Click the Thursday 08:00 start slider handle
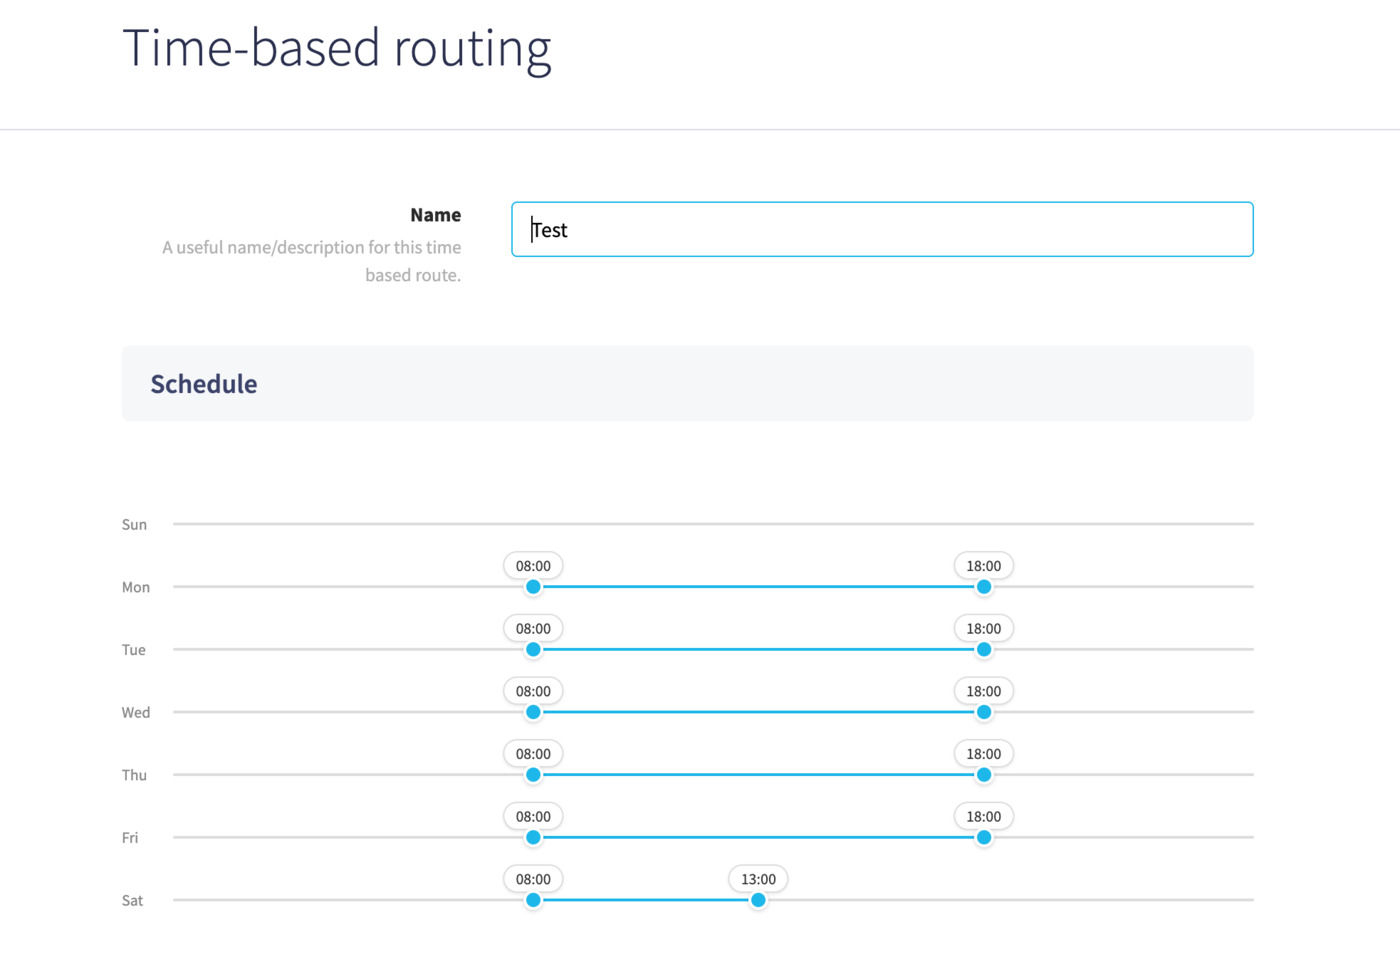Viewport: 1400px width, 974px height. [x=533, y=775]
